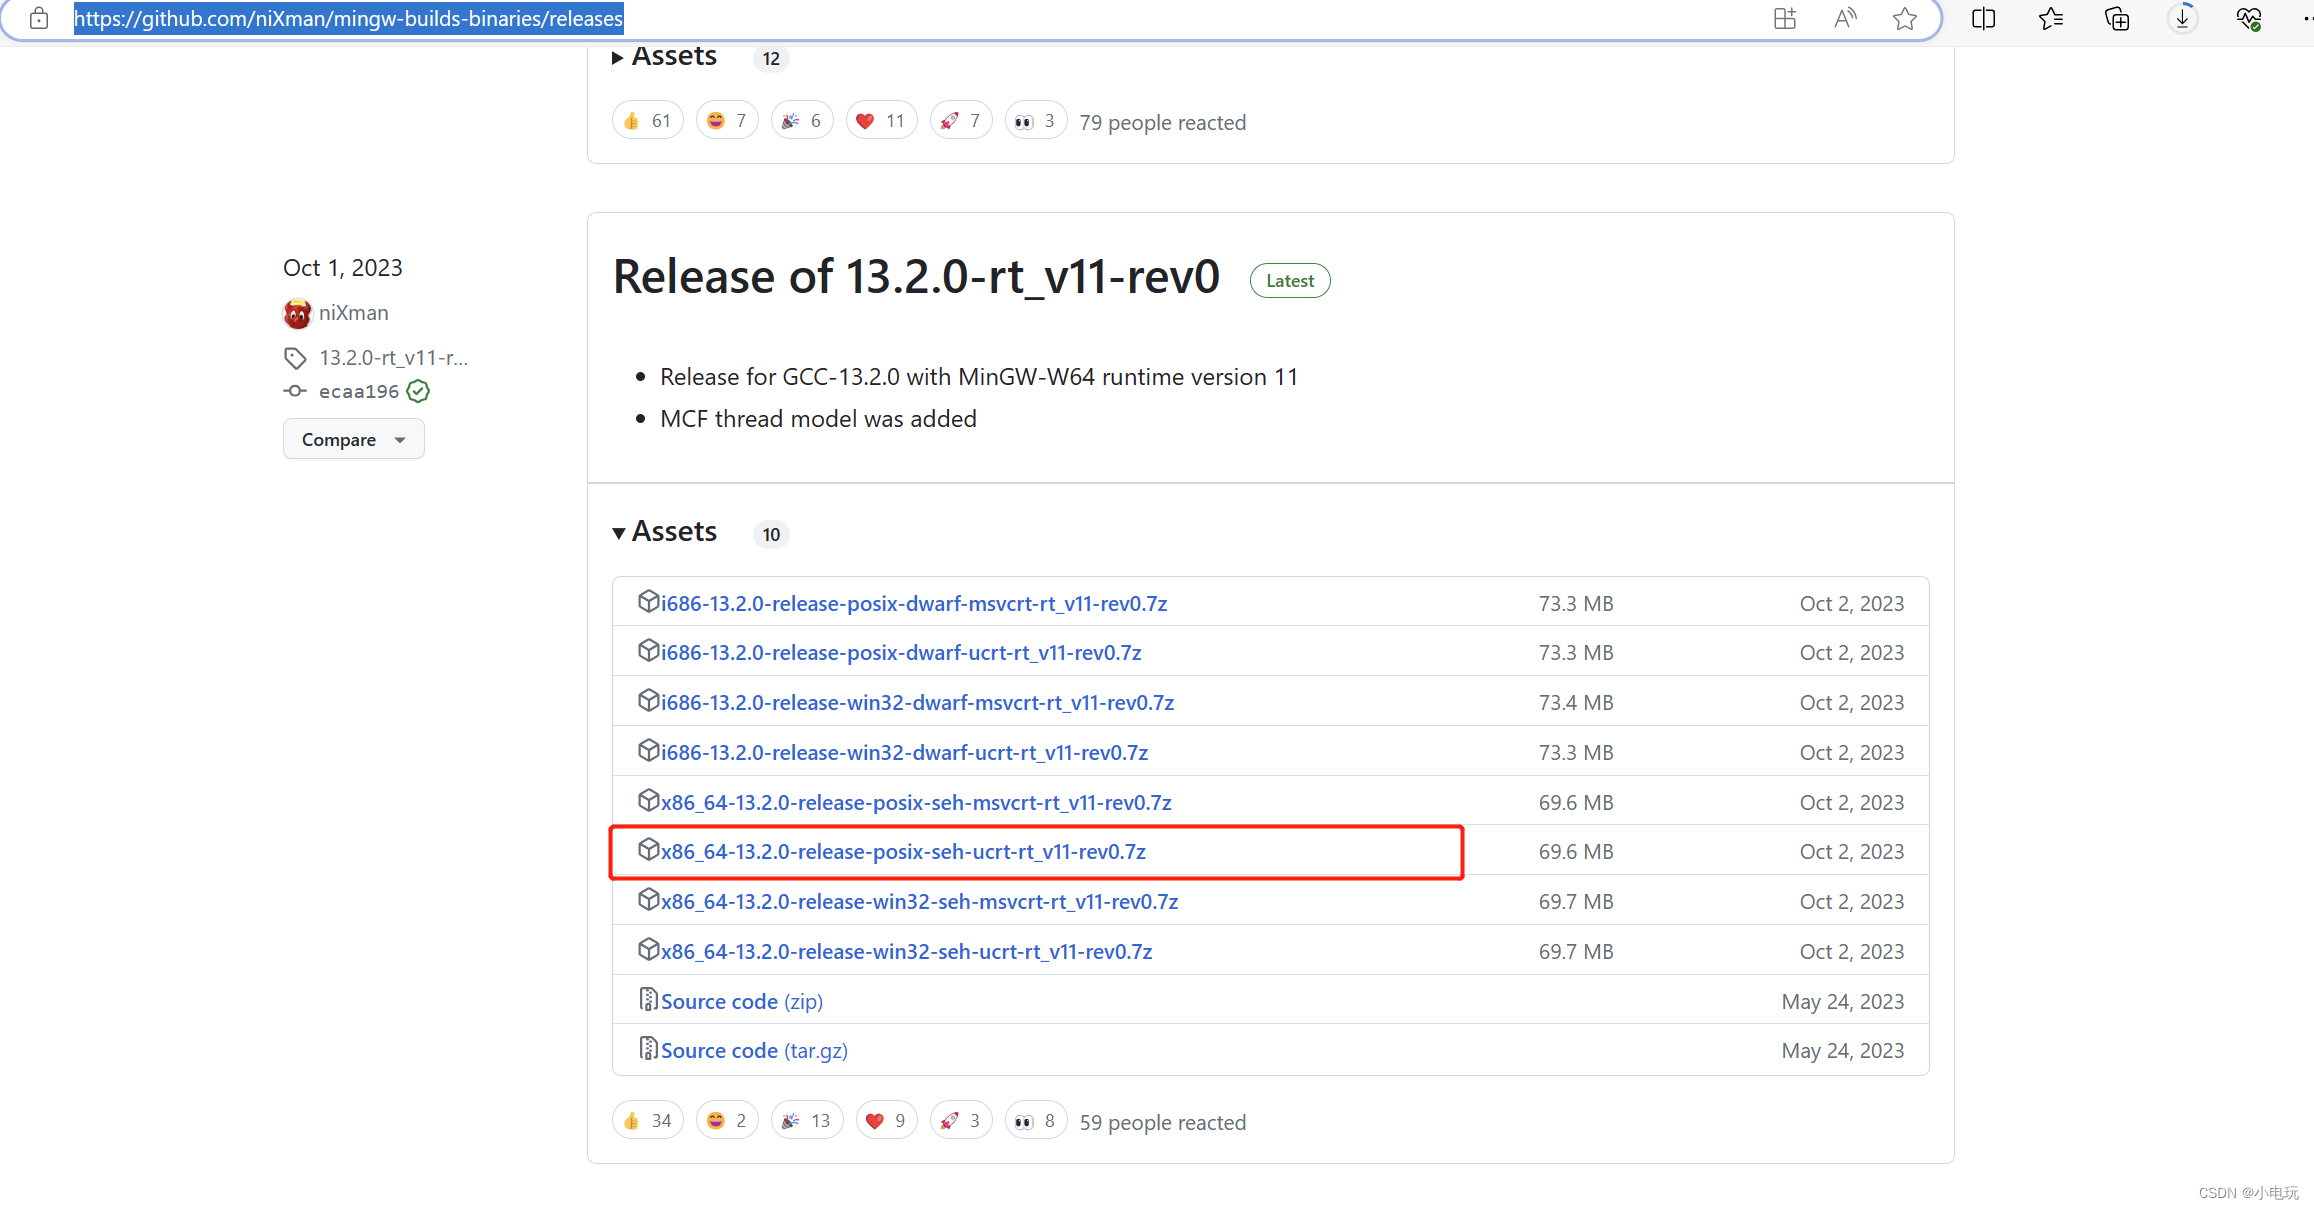2314x1209 pixels.
Task: Toggle thumbs up reaction with 34
Action: [x=648, y=1121]
